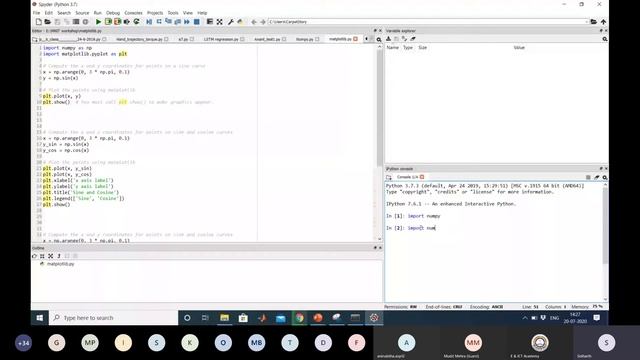Open the PYTHONPATH manager icon
640x360 pixels.
click(x=240, y=22)
